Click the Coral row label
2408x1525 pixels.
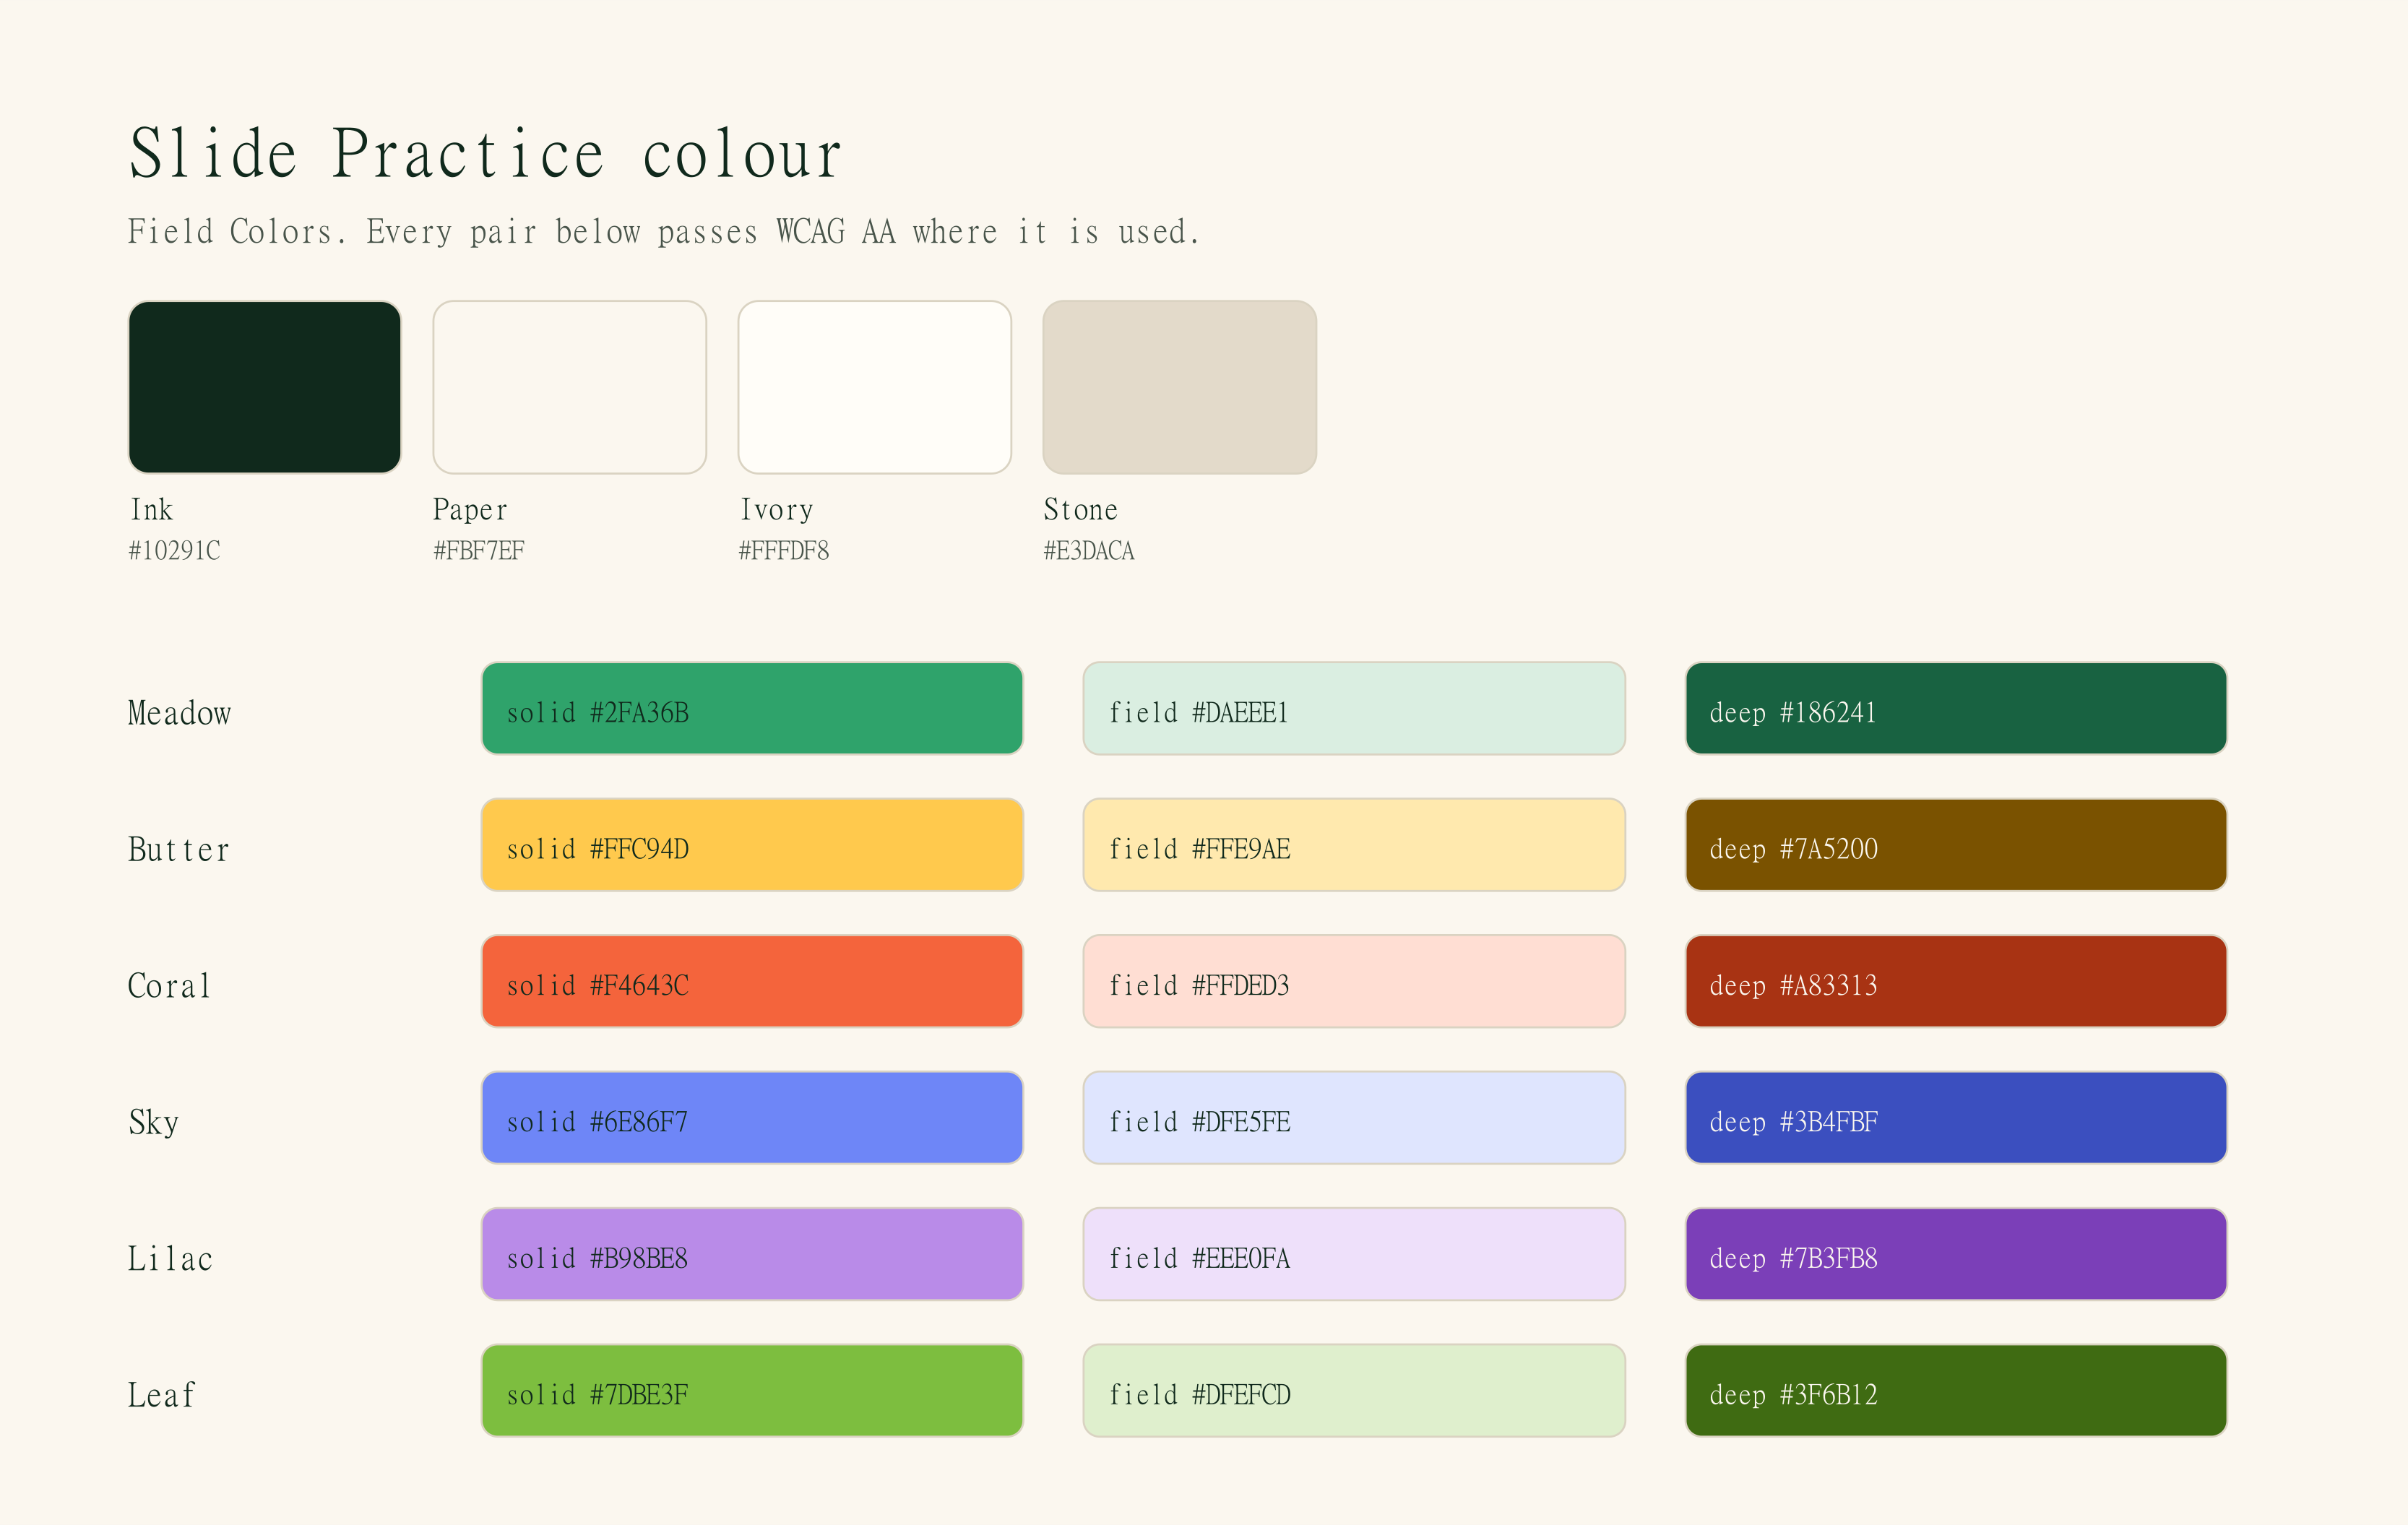(169, 986)
